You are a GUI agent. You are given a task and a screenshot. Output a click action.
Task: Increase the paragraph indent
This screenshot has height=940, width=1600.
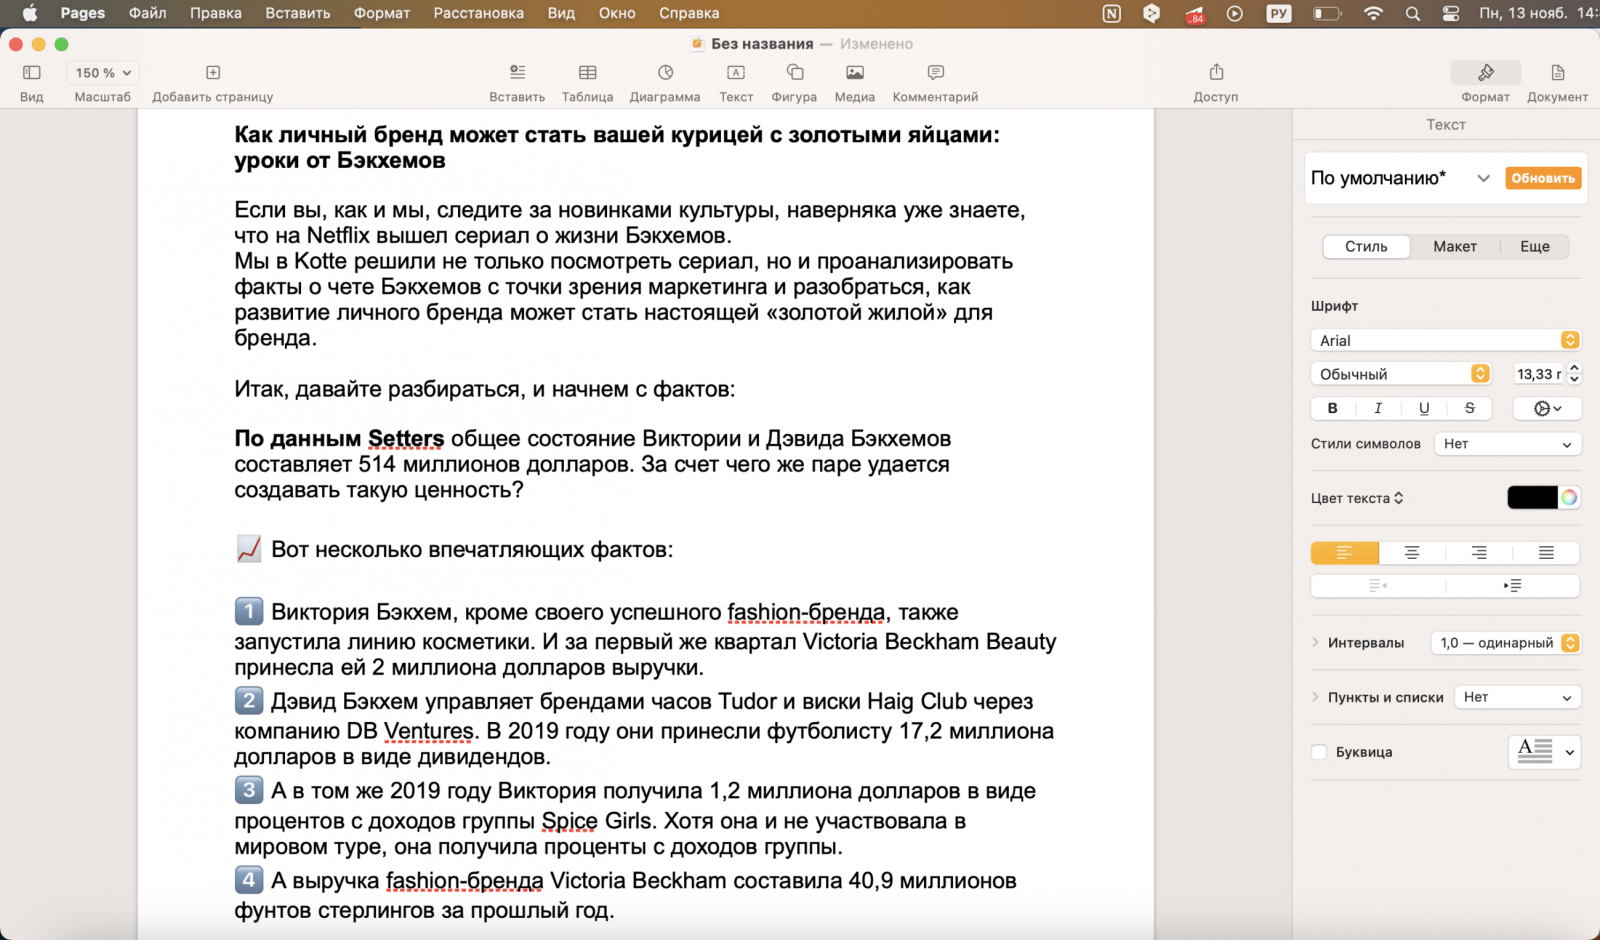tap(1513, 586)
